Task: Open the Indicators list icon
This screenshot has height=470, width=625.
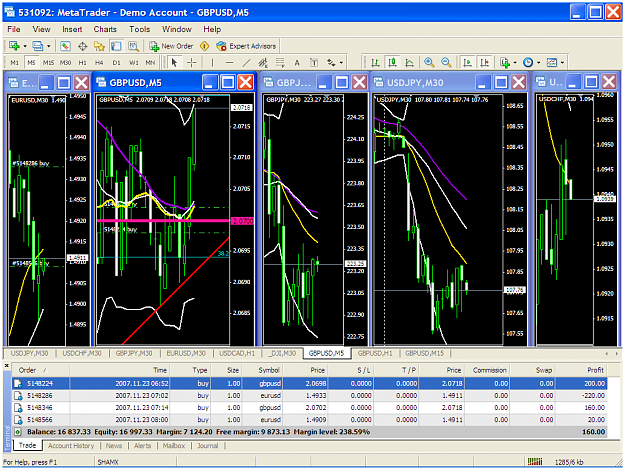Action: point(505,62)
